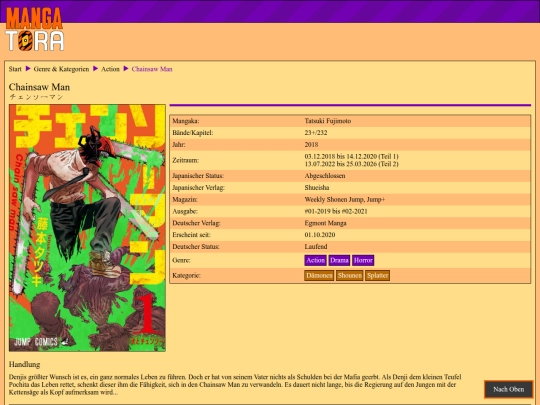Click the status Laufend

click(x=316, y=247)
